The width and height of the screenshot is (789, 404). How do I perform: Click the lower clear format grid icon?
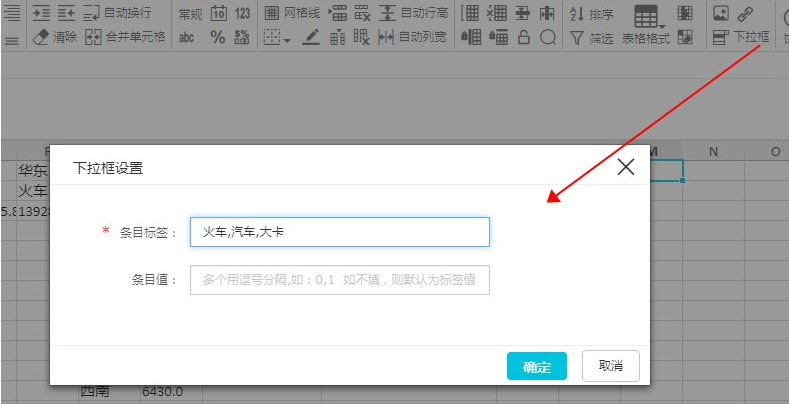click(x=685, y=37)
